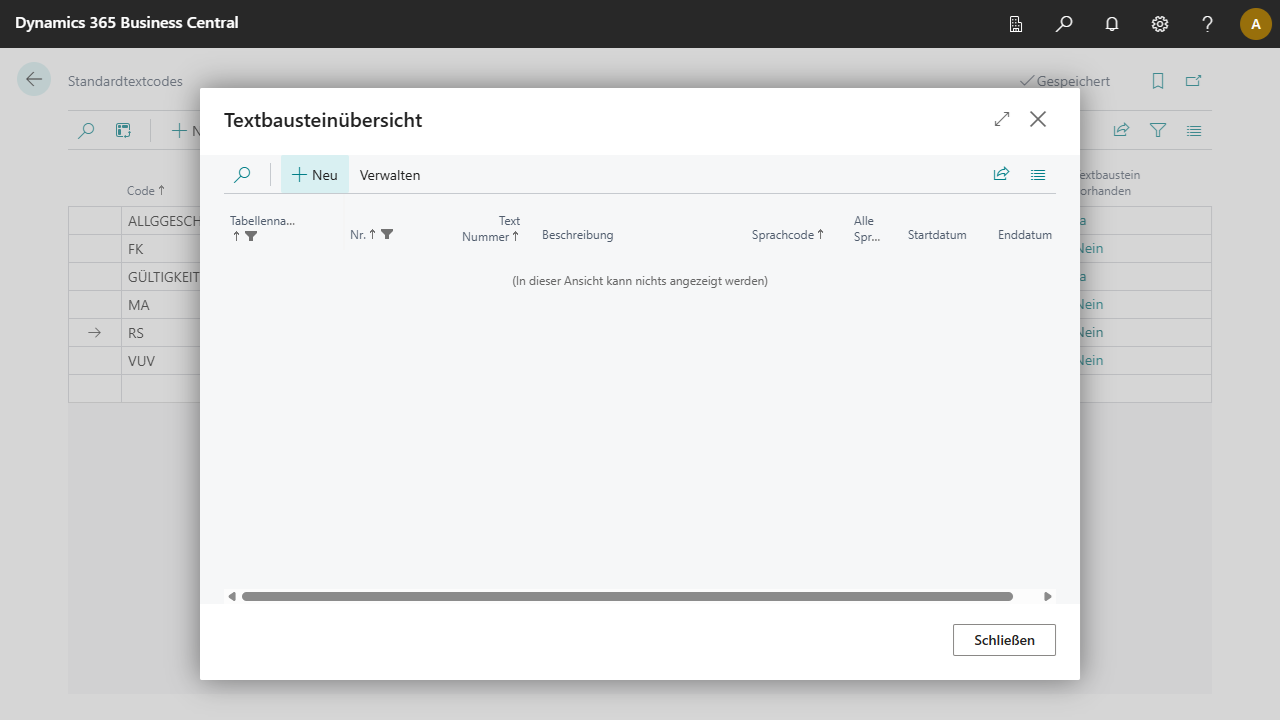Click the horizontal scrollbar right arrow
Image resolution: width=1280 pixels, height=720 pixels.
coord(1047,597)
